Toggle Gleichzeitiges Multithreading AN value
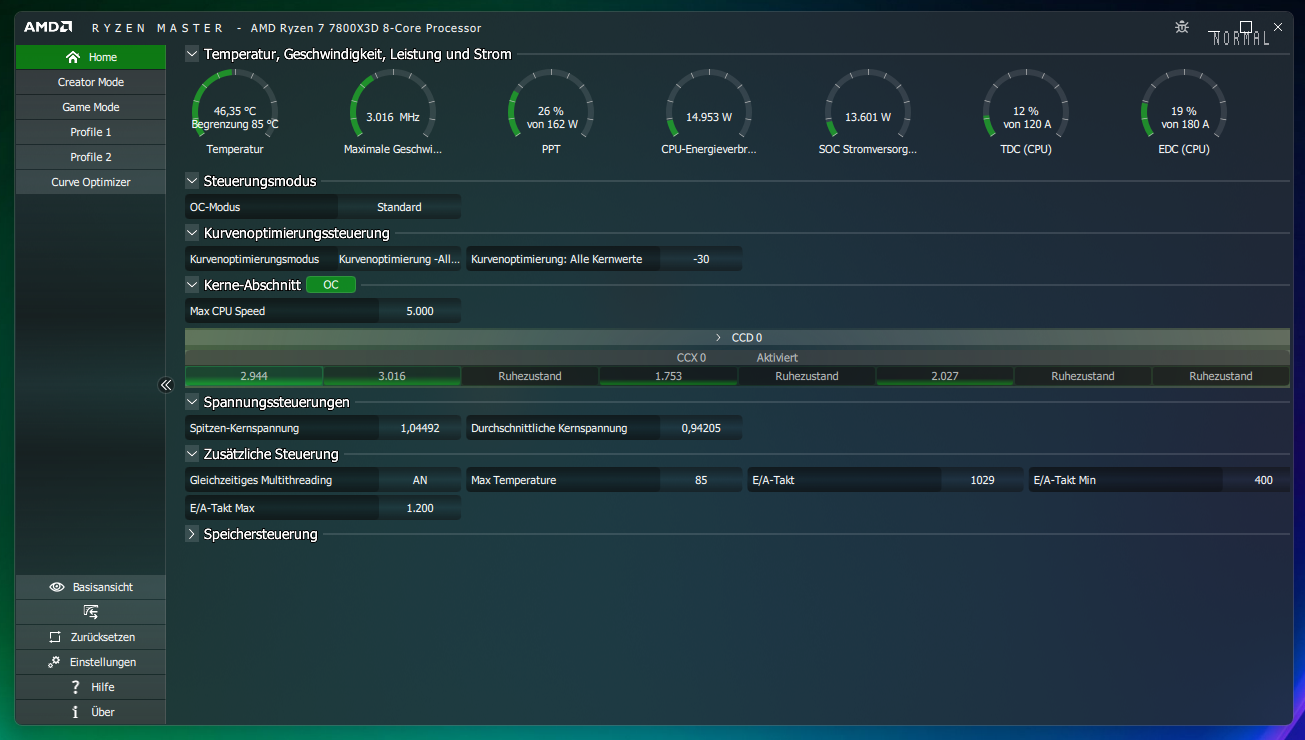Image resolution: width=1305 pixels, height=740 pixels. pos(420,480)
